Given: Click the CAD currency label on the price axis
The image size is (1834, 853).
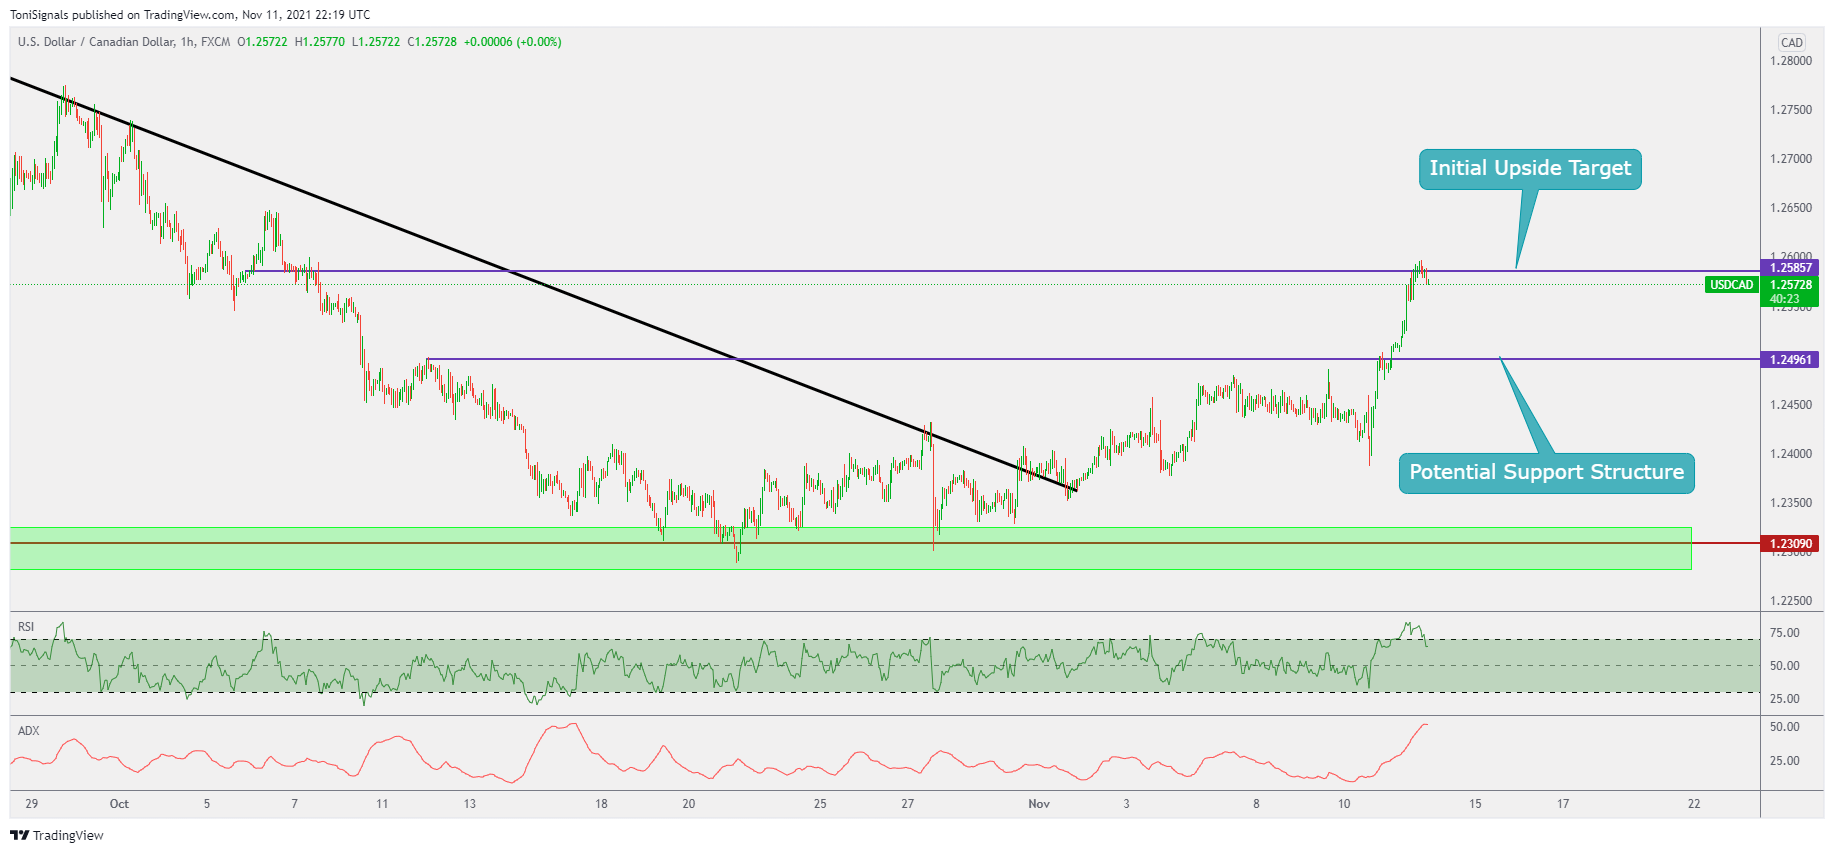Looking at the screenshot, I should click(x=1791, y=42).
